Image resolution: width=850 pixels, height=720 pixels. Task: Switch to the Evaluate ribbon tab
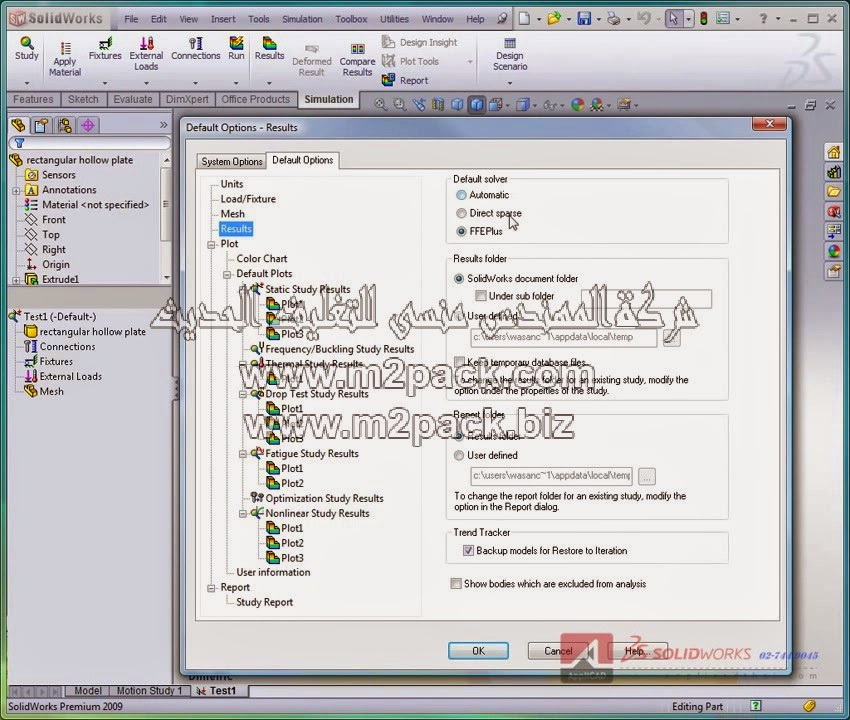pyautogui.click(x=133, y=99)
